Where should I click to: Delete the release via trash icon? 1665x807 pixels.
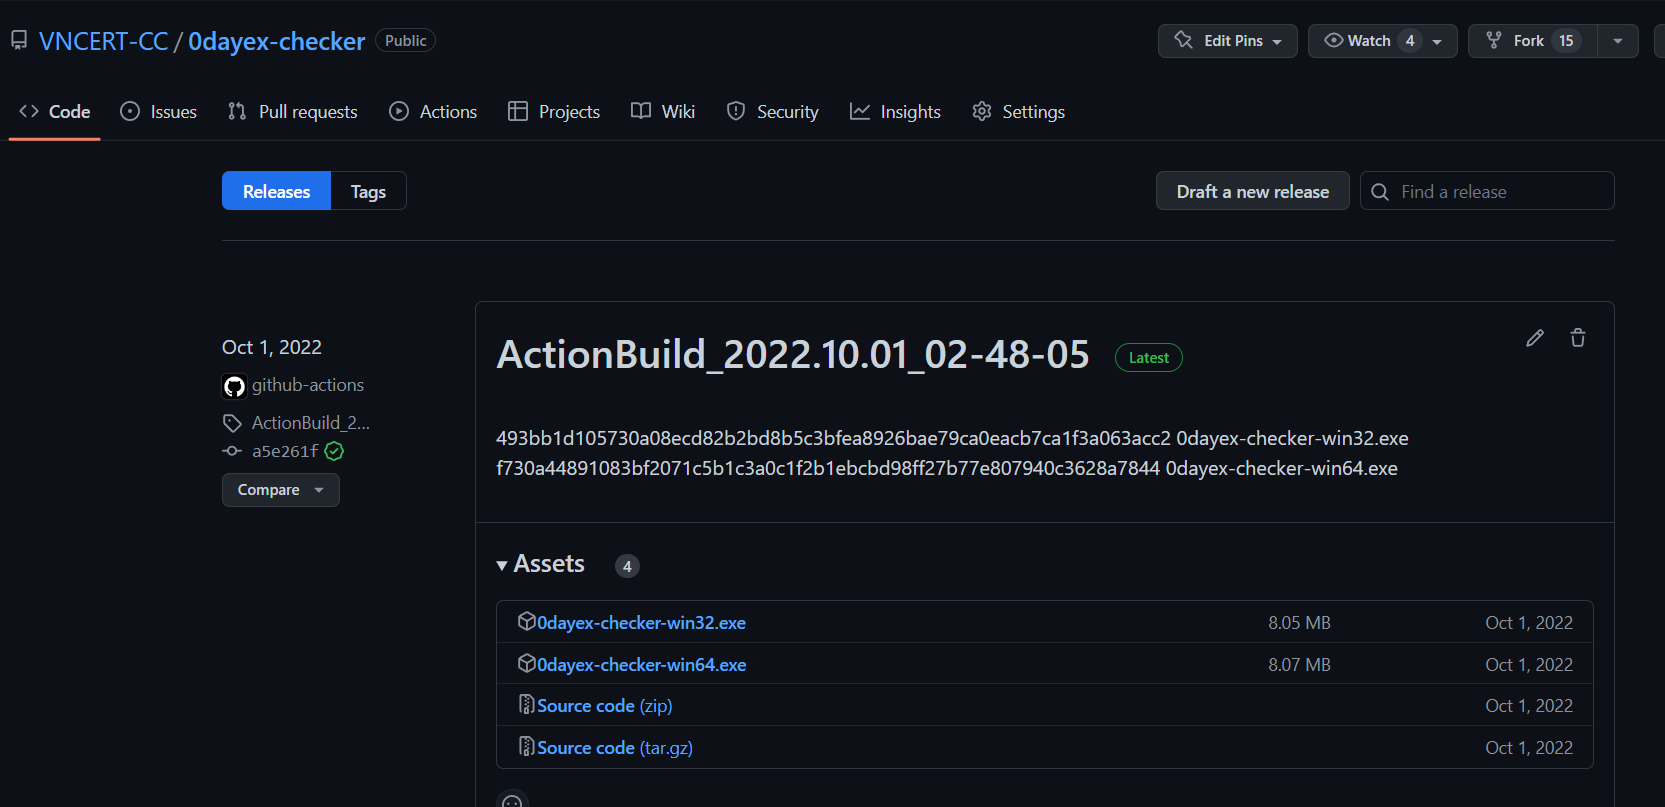pyautogui.click(x=1578, y=338)
